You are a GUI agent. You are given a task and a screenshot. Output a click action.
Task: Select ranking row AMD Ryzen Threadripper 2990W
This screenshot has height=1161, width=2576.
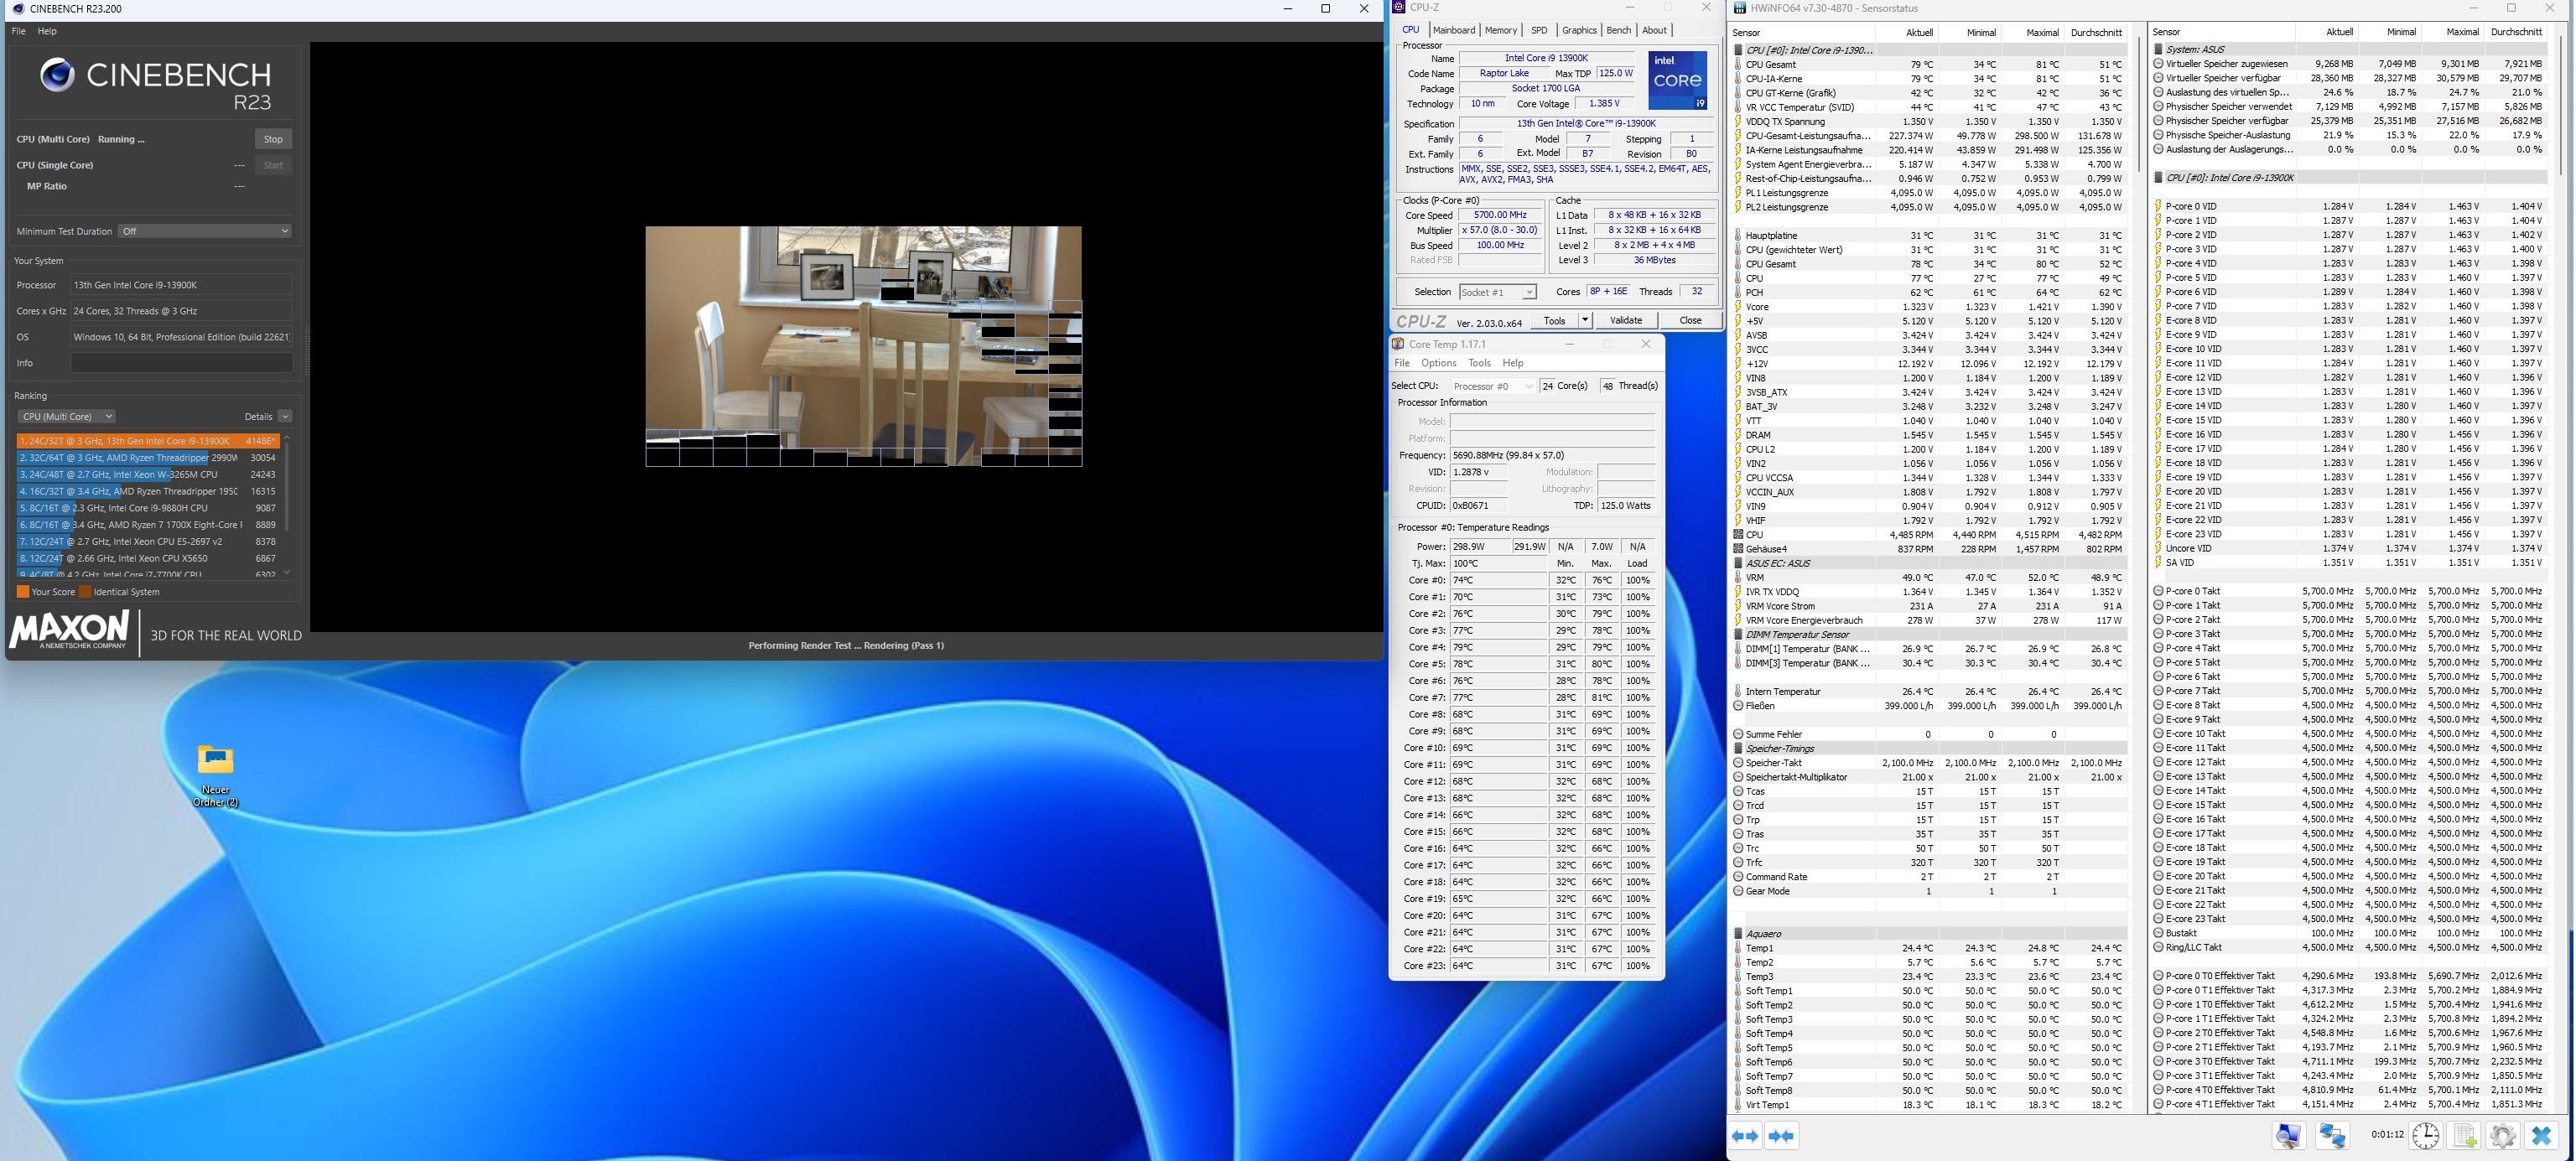148,458
